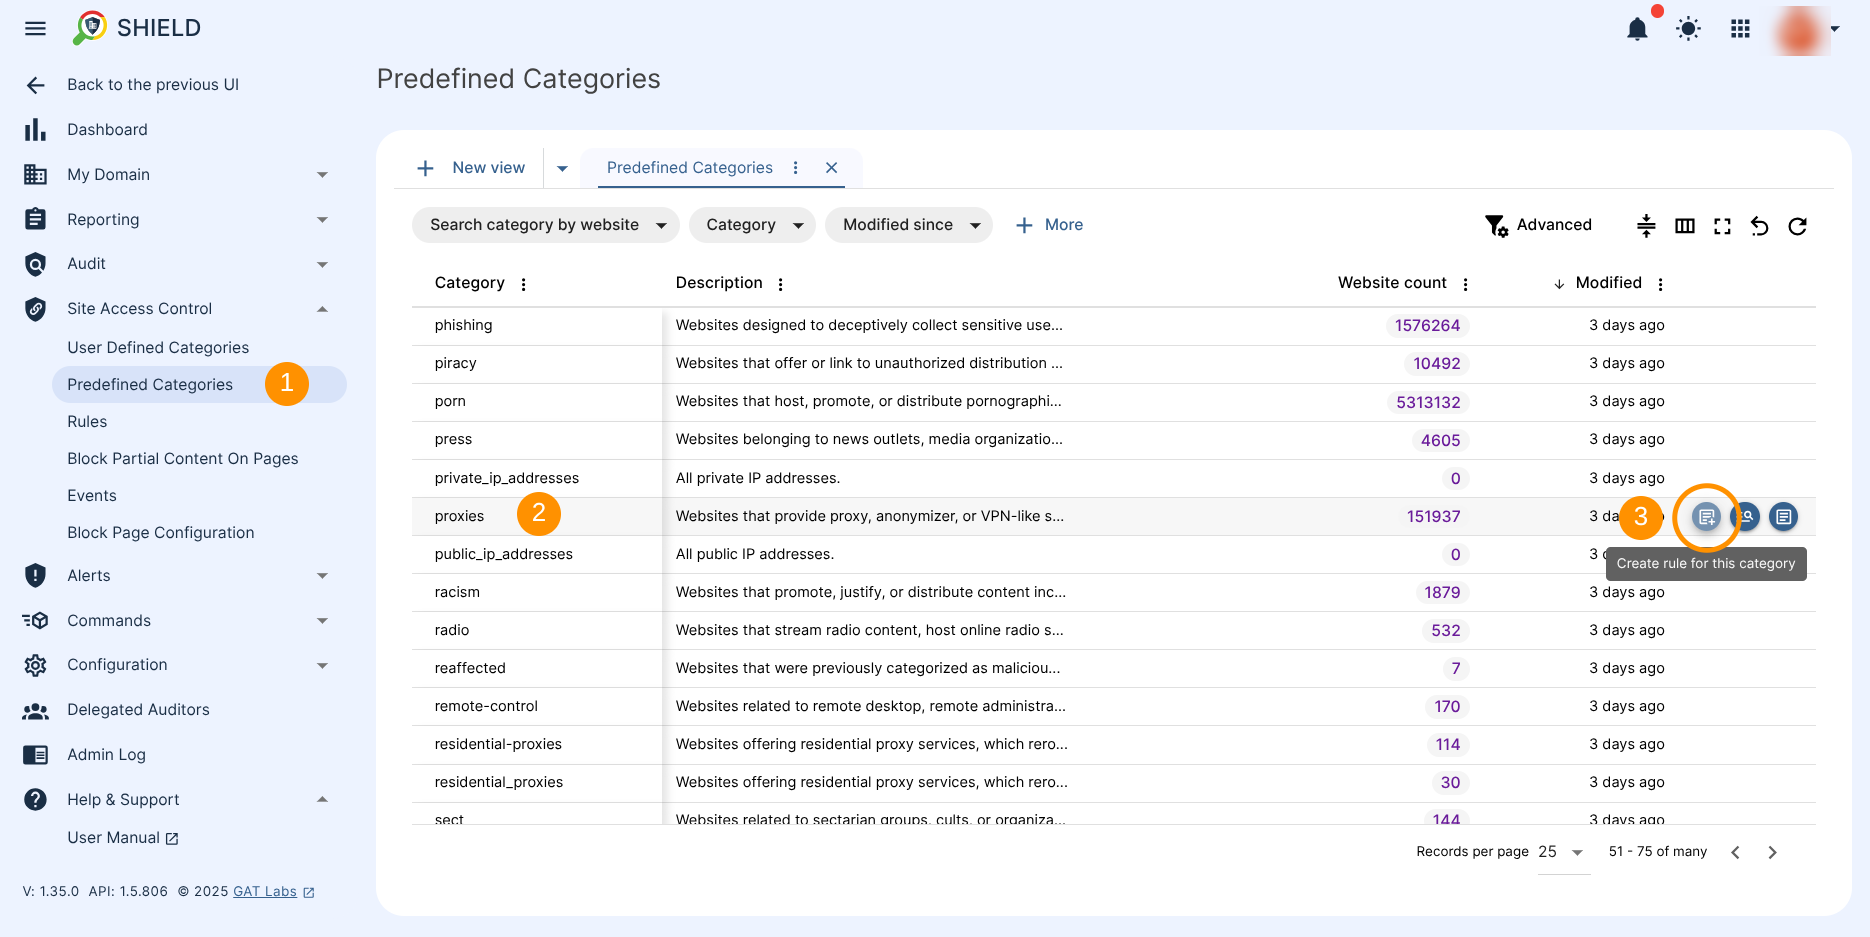The height and width of the screenshot is (937, 1870).
Task: Open Modified column options menu
Action: [x=1660, y=284]
